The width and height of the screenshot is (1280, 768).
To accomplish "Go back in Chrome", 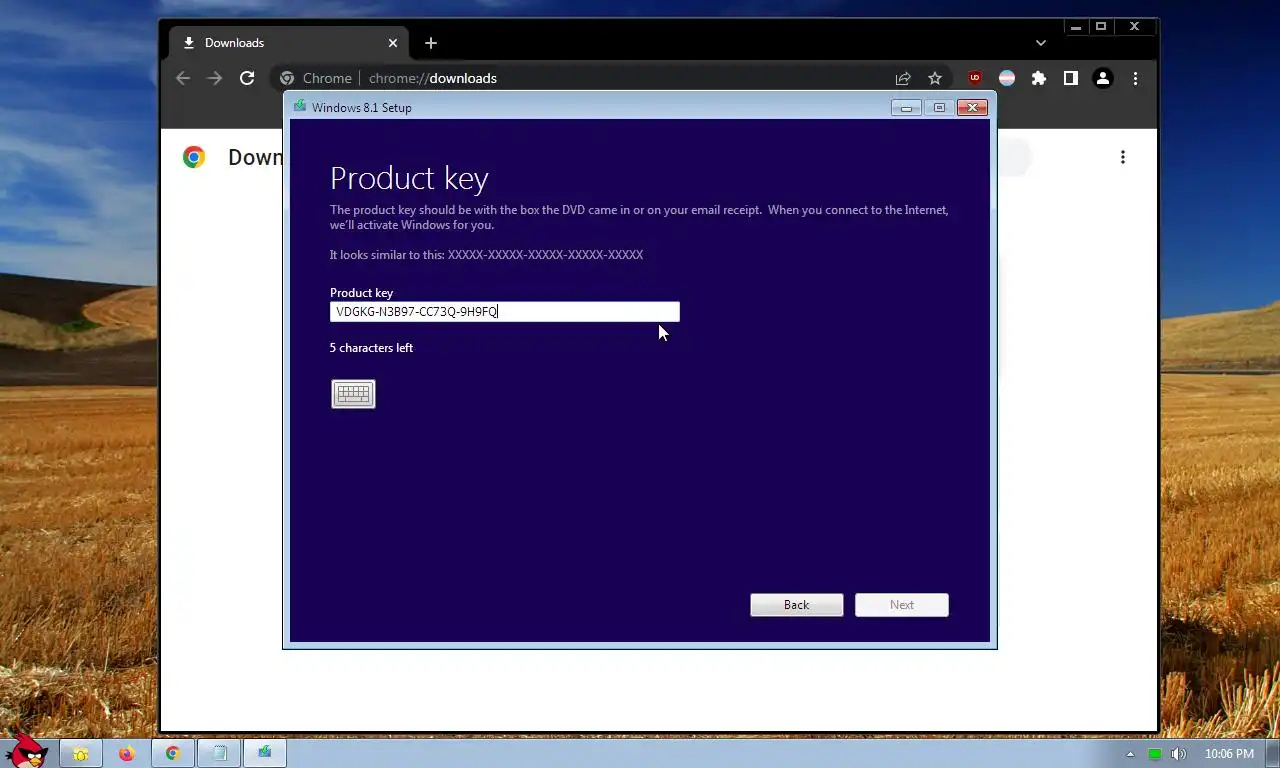I will [x=183, y=78].
